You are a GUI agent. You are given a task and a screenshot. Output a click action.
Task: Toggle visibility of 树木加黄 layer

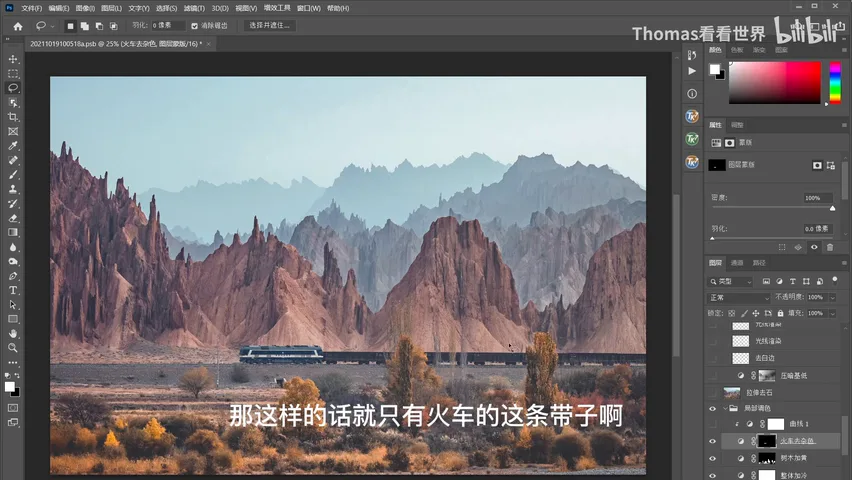[x=712, y=458]
